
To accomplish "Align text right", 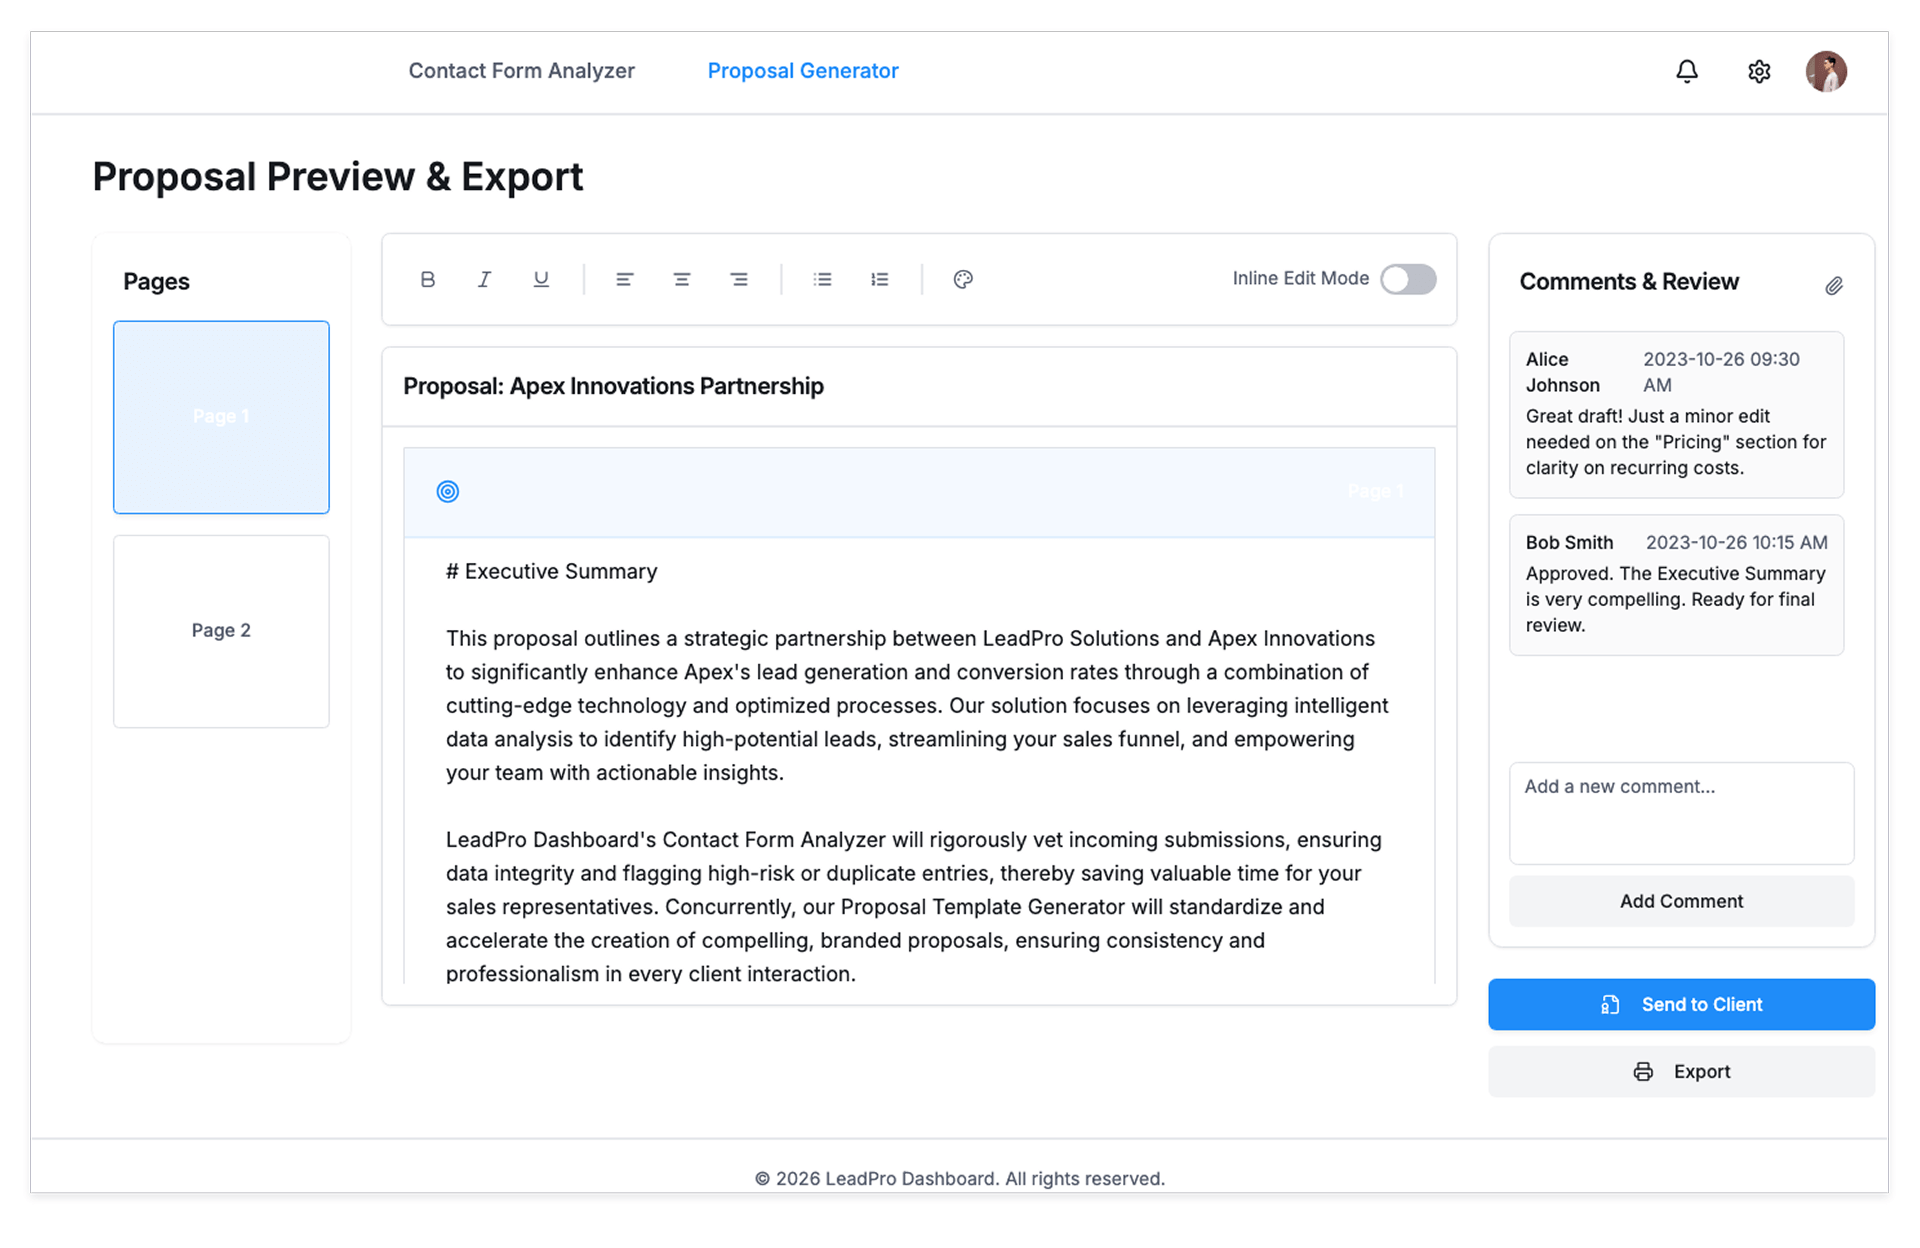I will (x=738, y=279).
